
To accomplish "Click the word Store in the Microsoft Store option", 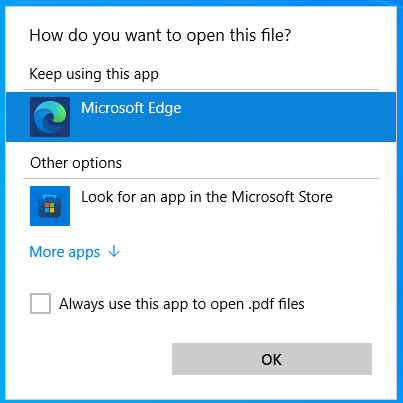I will click(315, 197).
